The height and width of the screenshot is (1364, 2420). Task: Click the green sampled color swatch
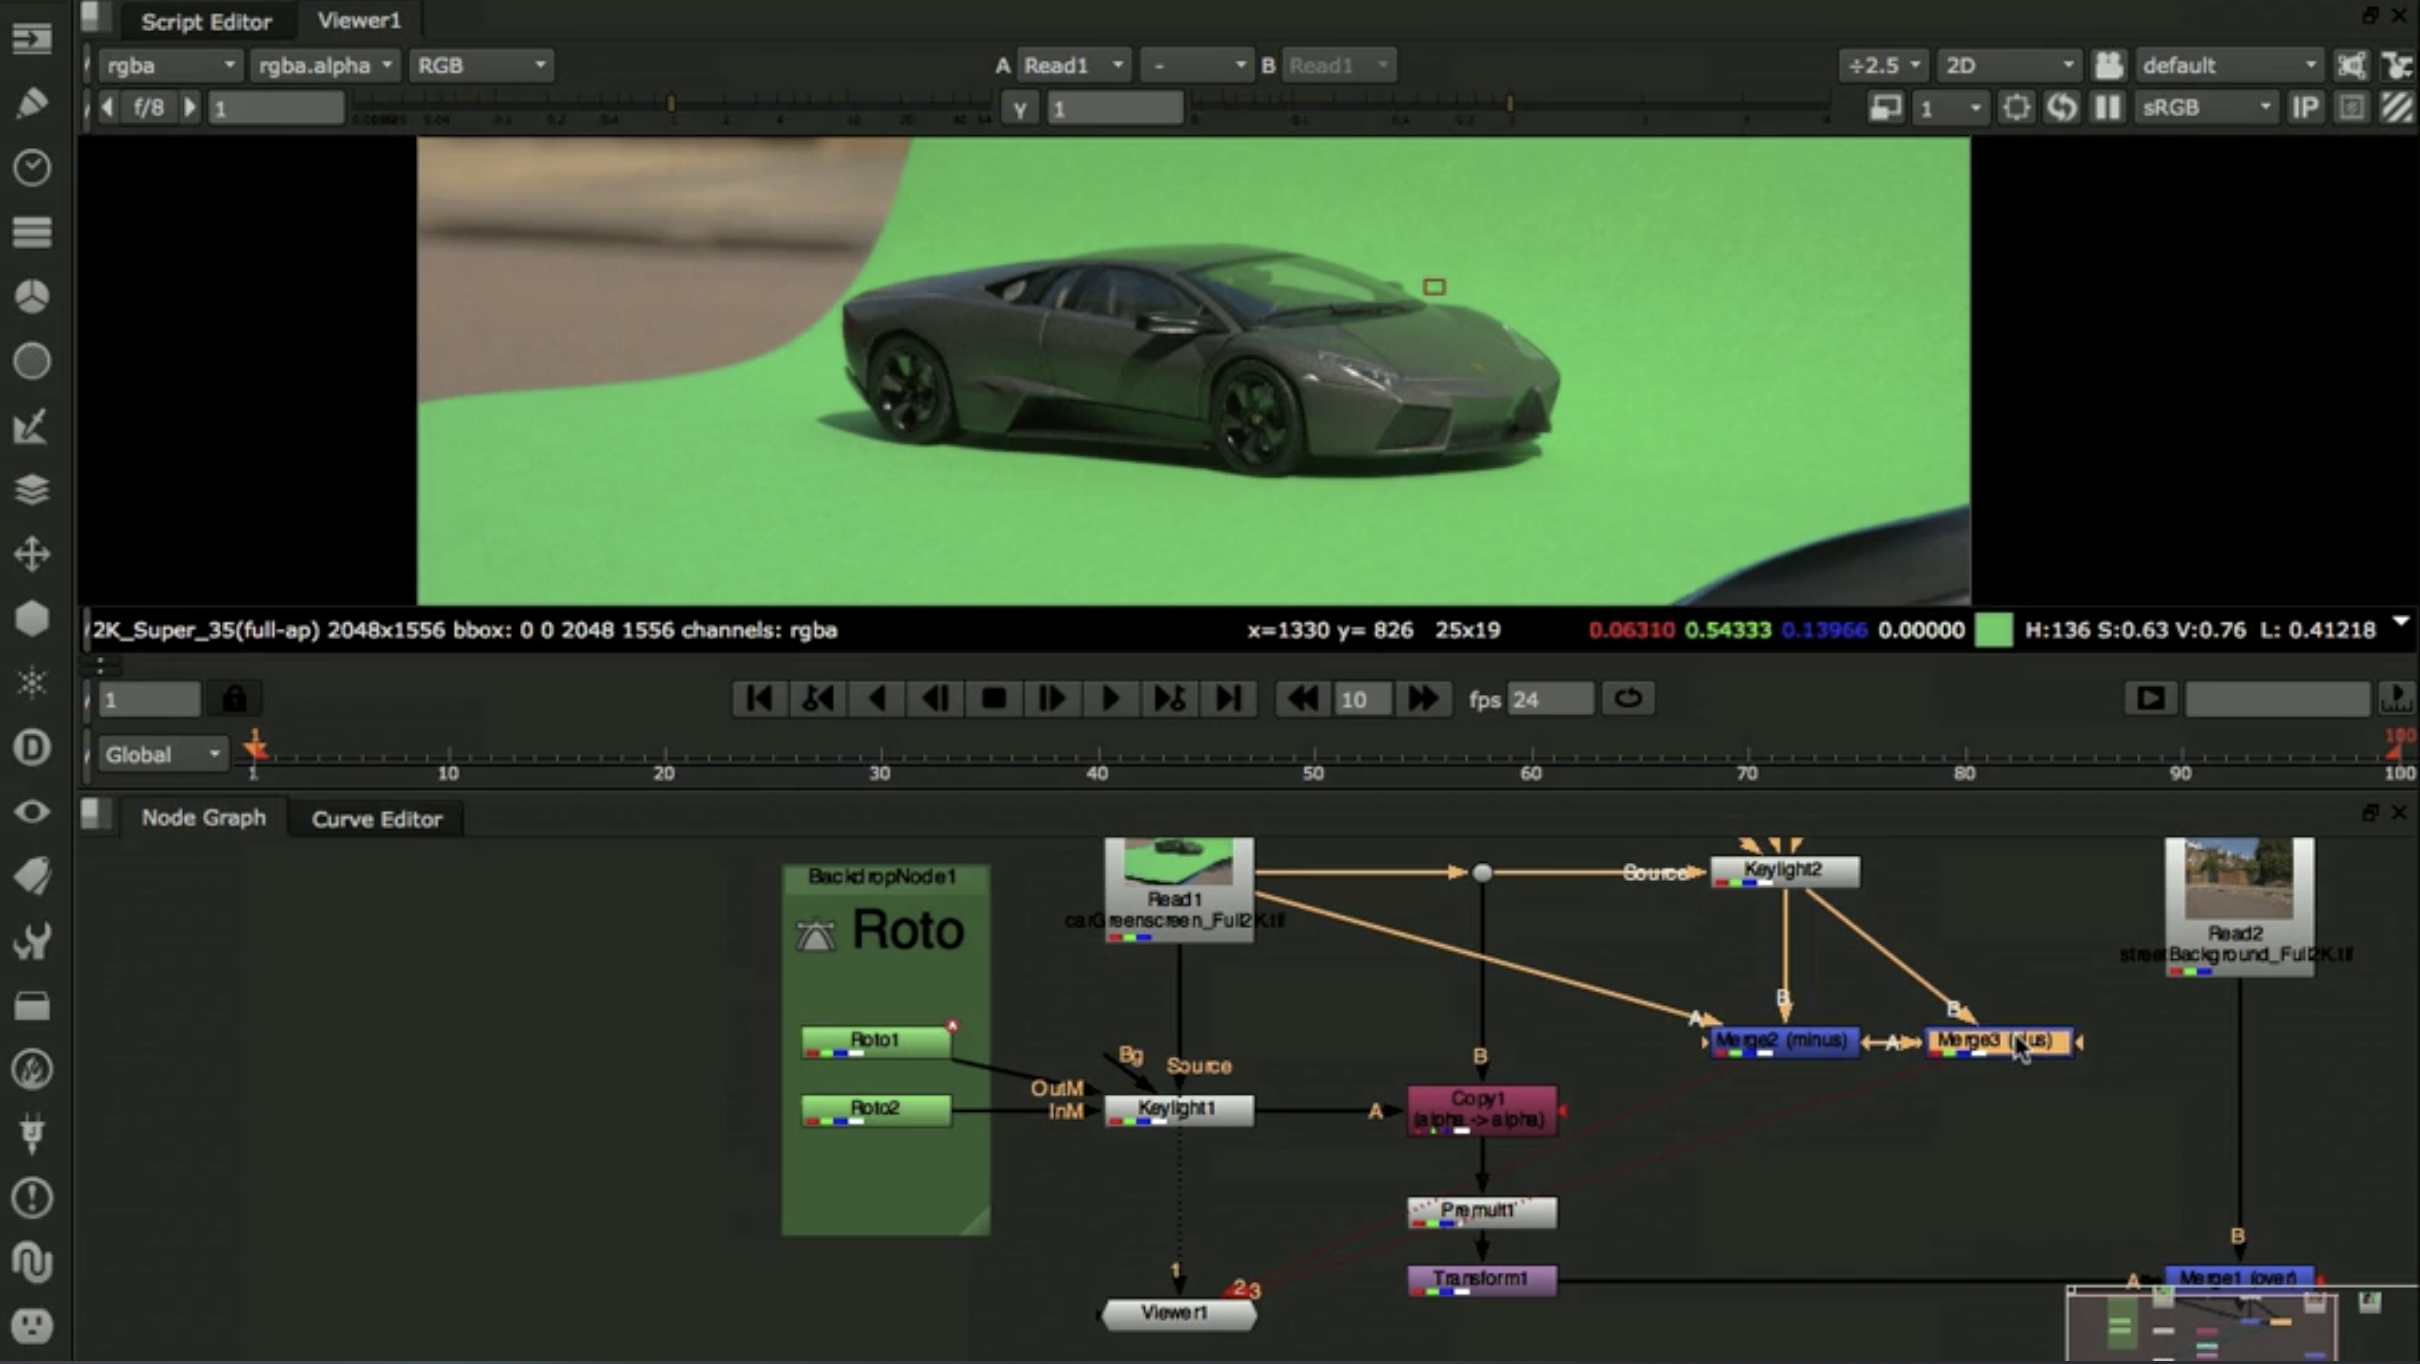(1993, 631)
